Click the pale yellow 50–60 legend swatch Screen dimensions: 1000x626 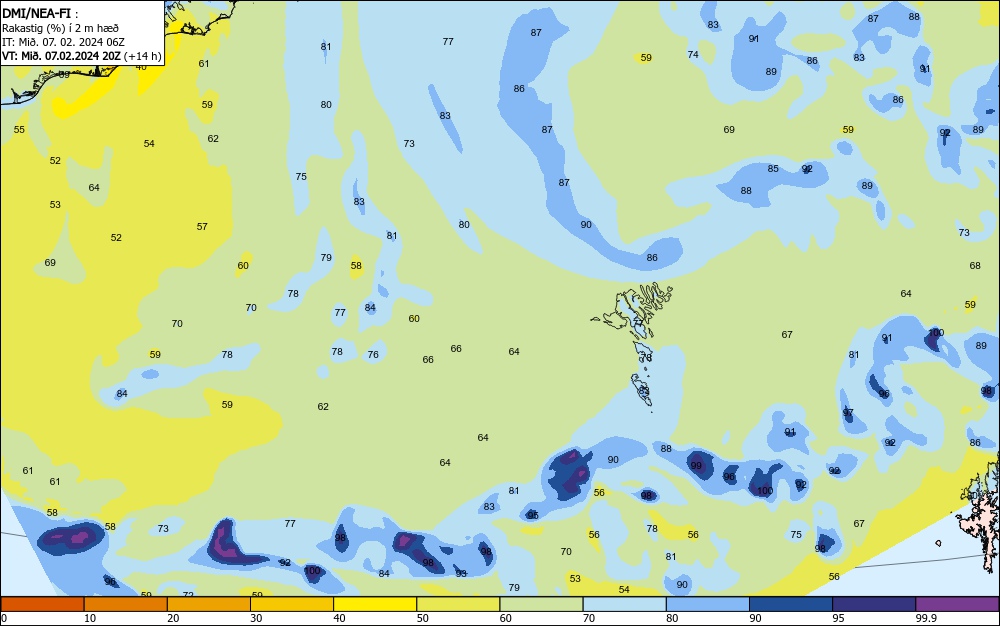[458, 604]
